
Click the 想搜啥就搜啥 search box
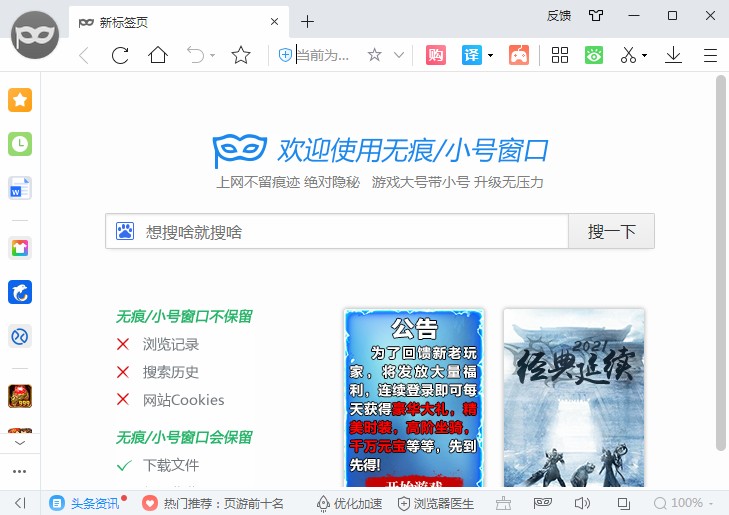337,231
